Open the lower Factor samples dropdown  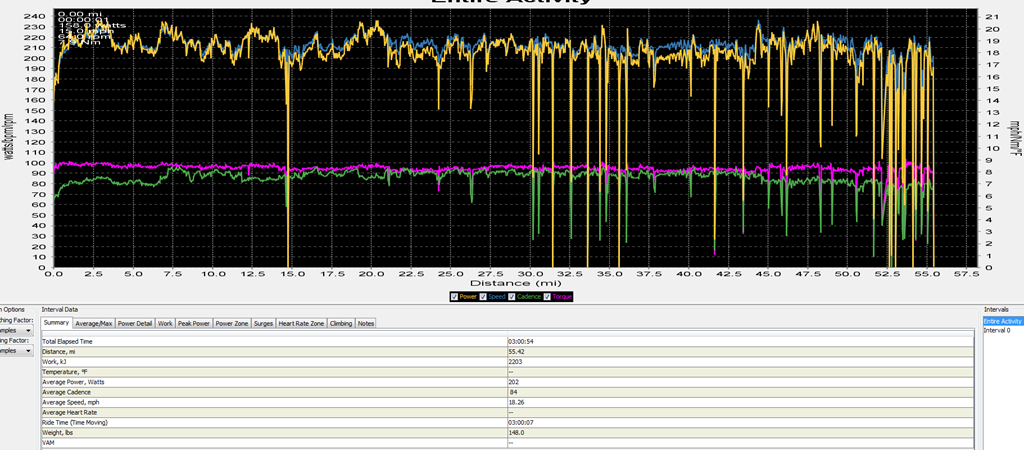click(x=27, y=351)
